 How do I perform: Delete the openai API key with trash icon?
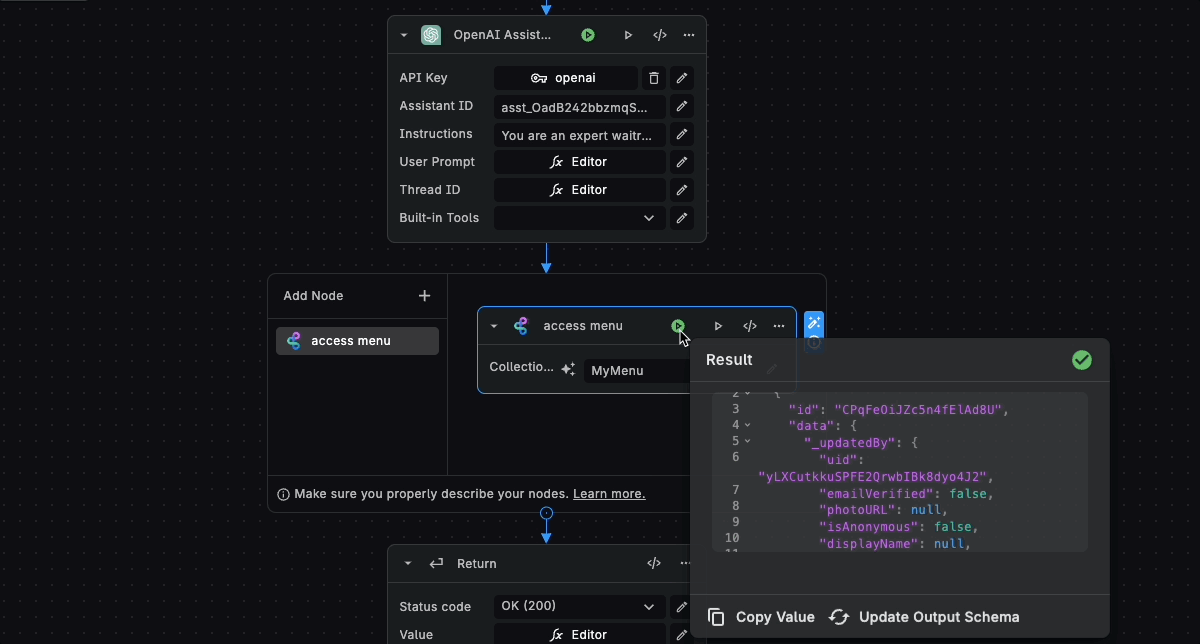click(653, 78)
